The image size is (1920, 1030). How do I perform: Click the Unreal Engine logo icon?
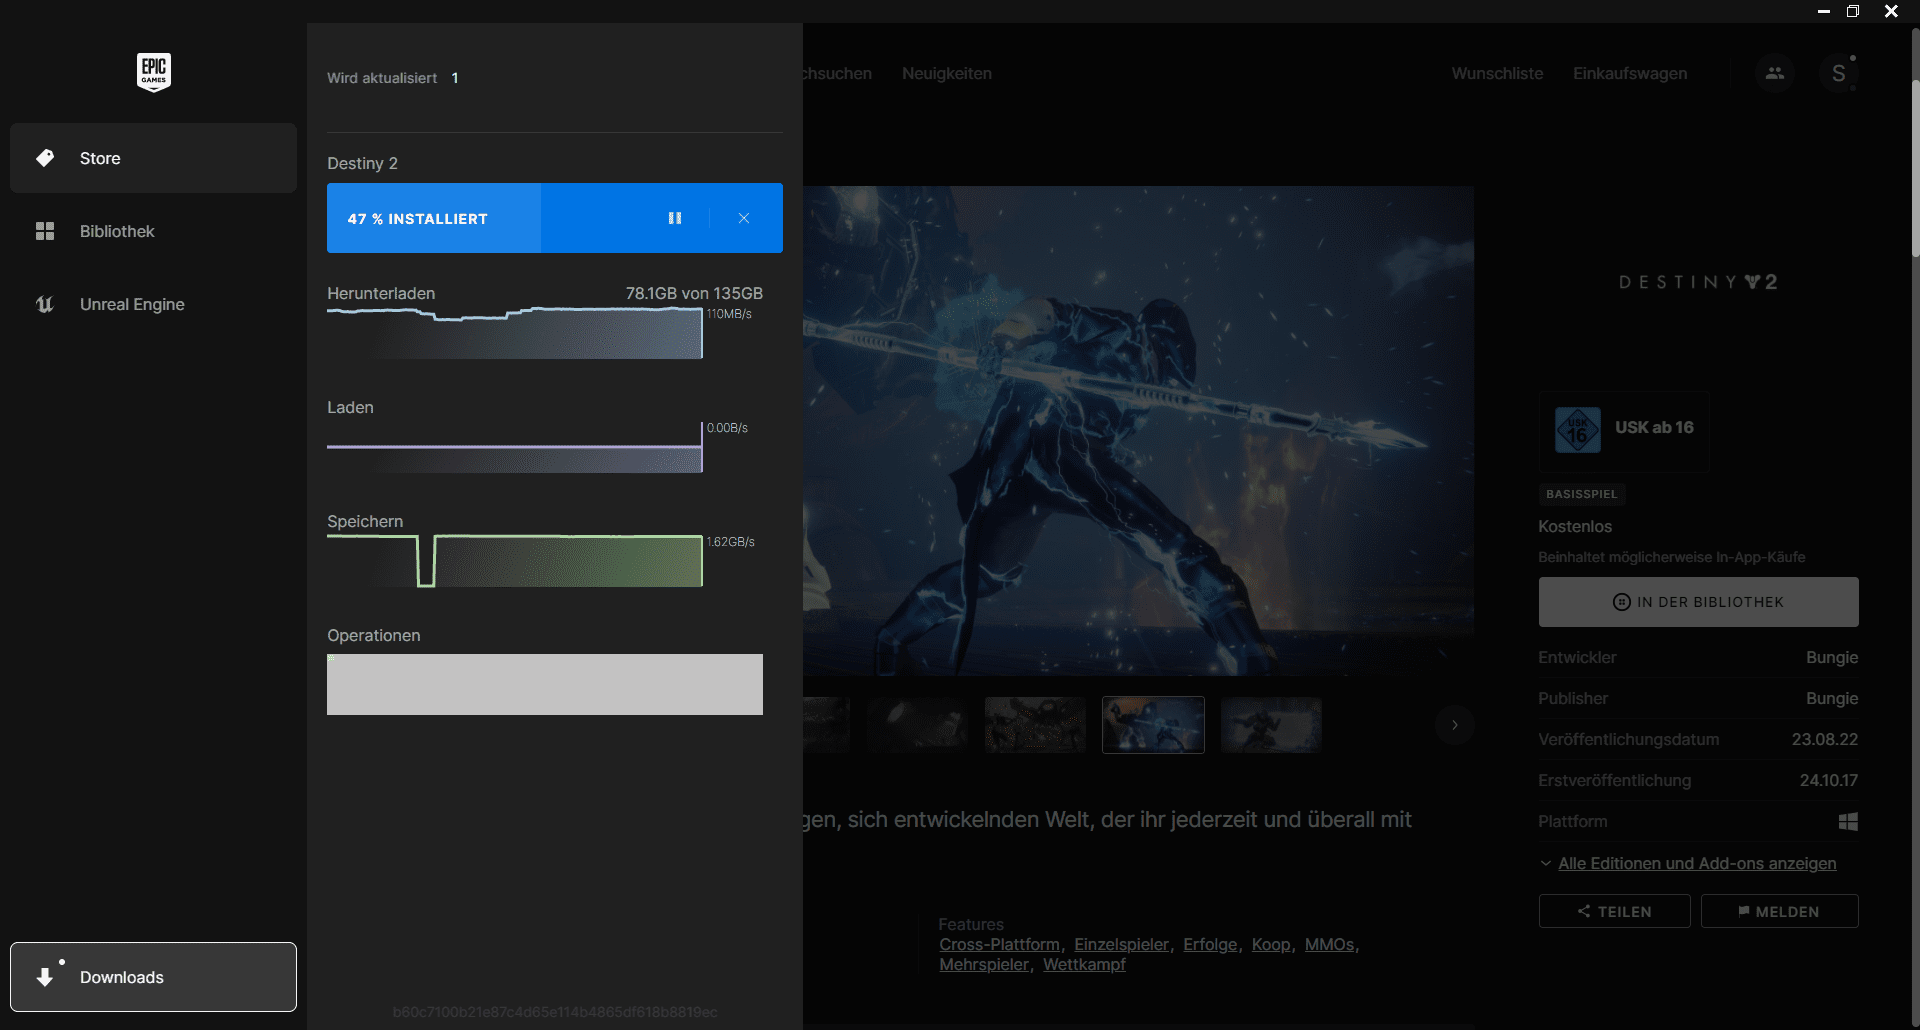click(45, 304)
